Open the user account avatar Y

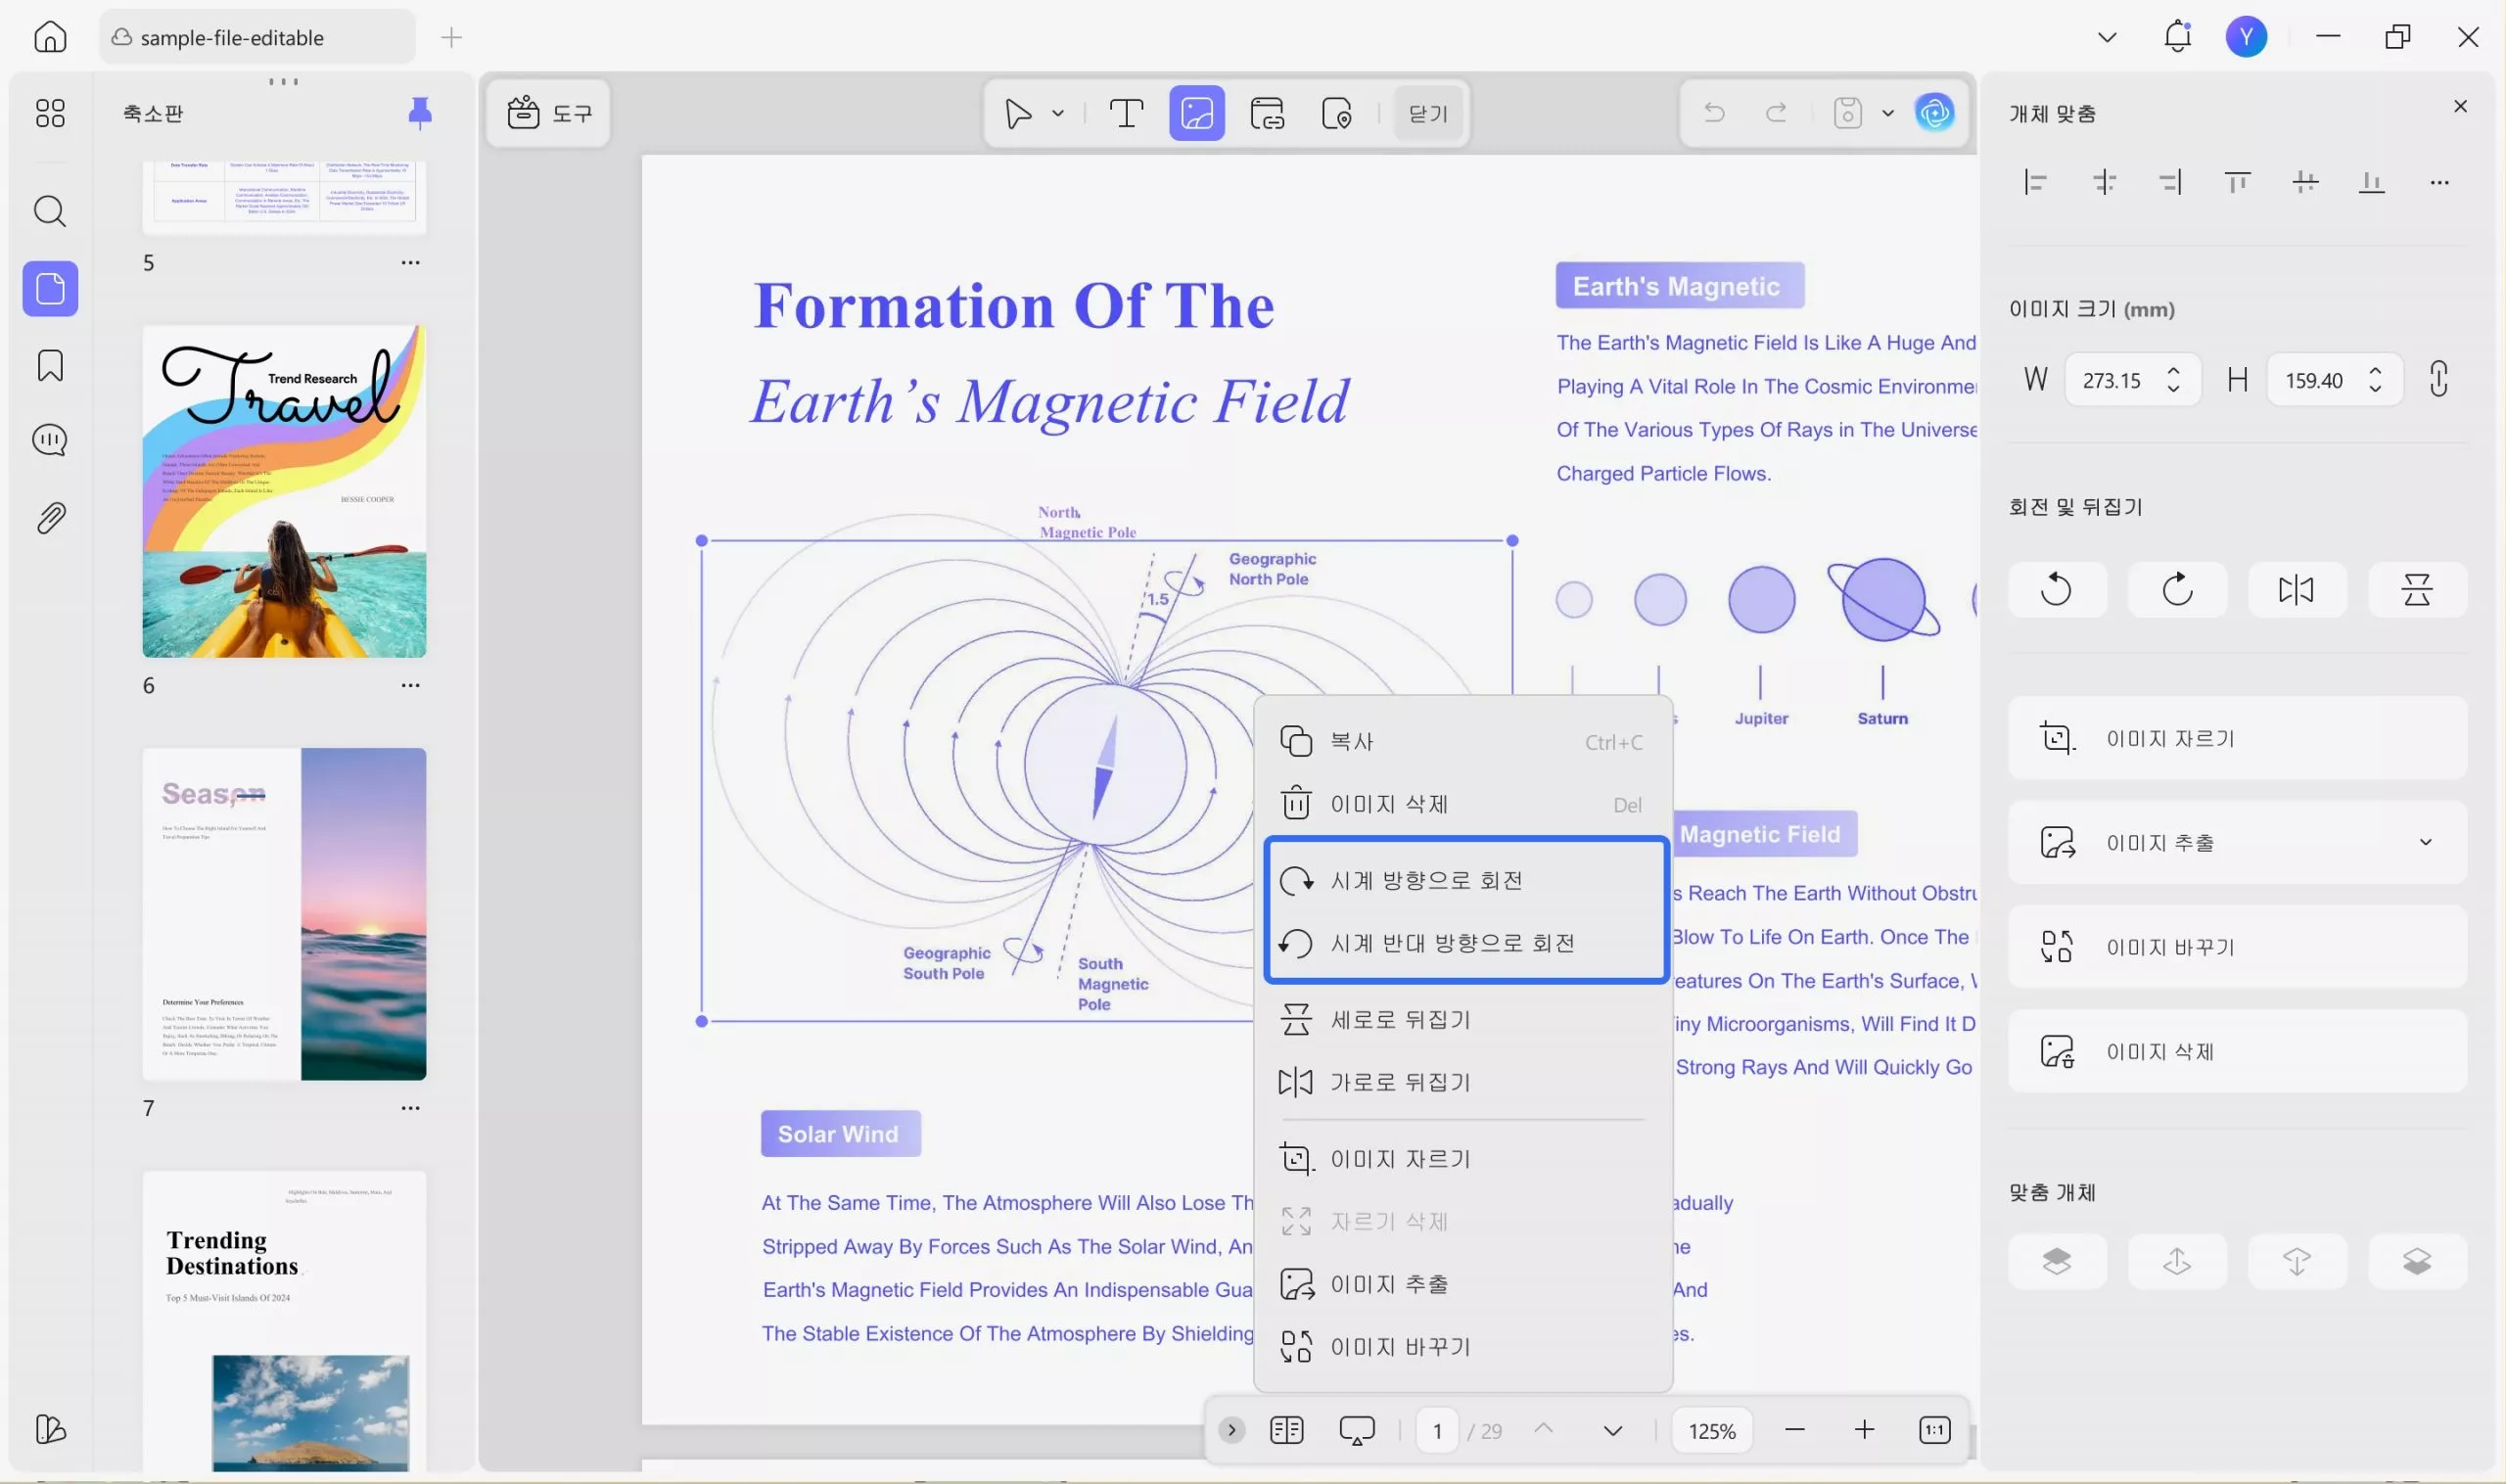(2245, 37)
